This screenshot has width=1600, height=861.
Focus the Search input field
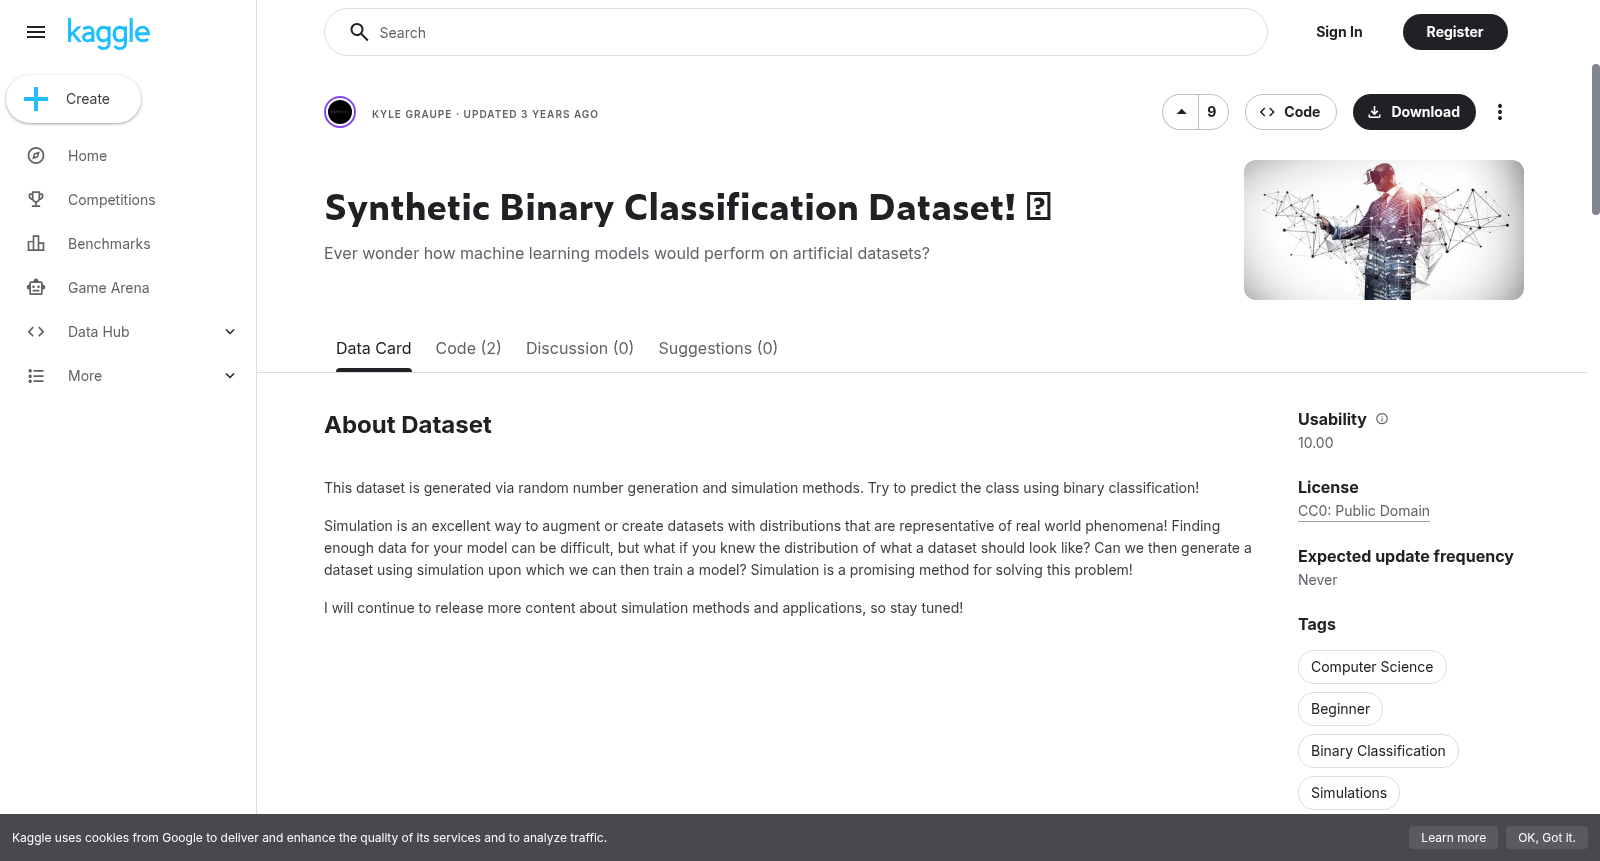(796, 32)
